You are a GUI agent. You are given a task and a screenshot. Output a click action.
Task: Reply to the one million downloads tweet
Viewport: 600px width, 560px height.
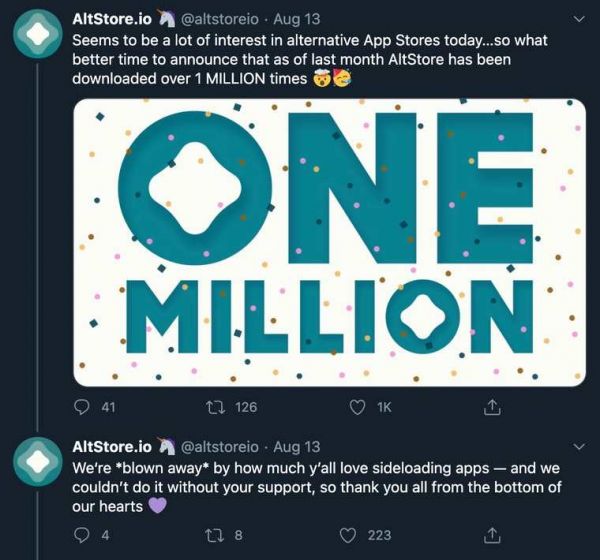point(85,407)
